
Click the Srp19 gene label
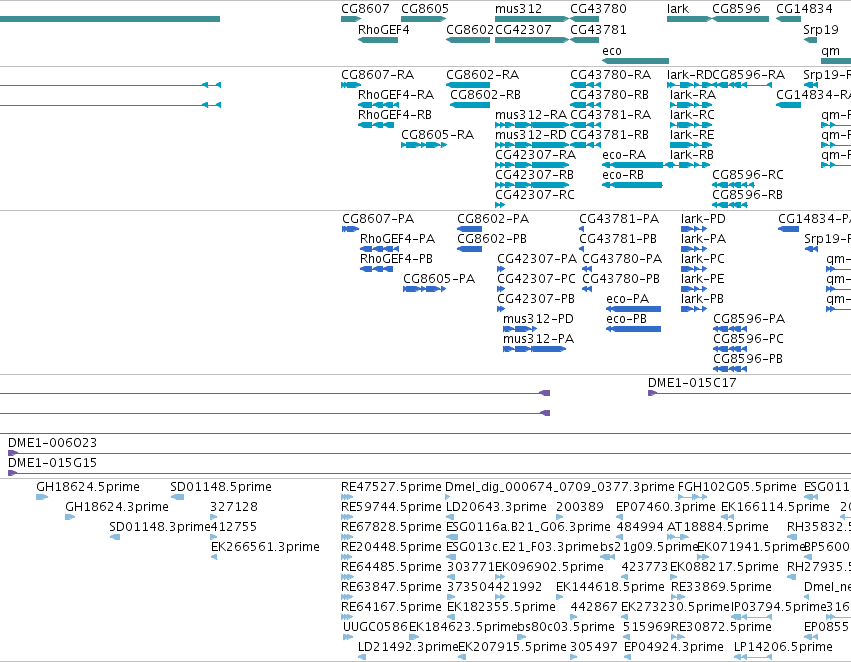(x=821, y=30)
